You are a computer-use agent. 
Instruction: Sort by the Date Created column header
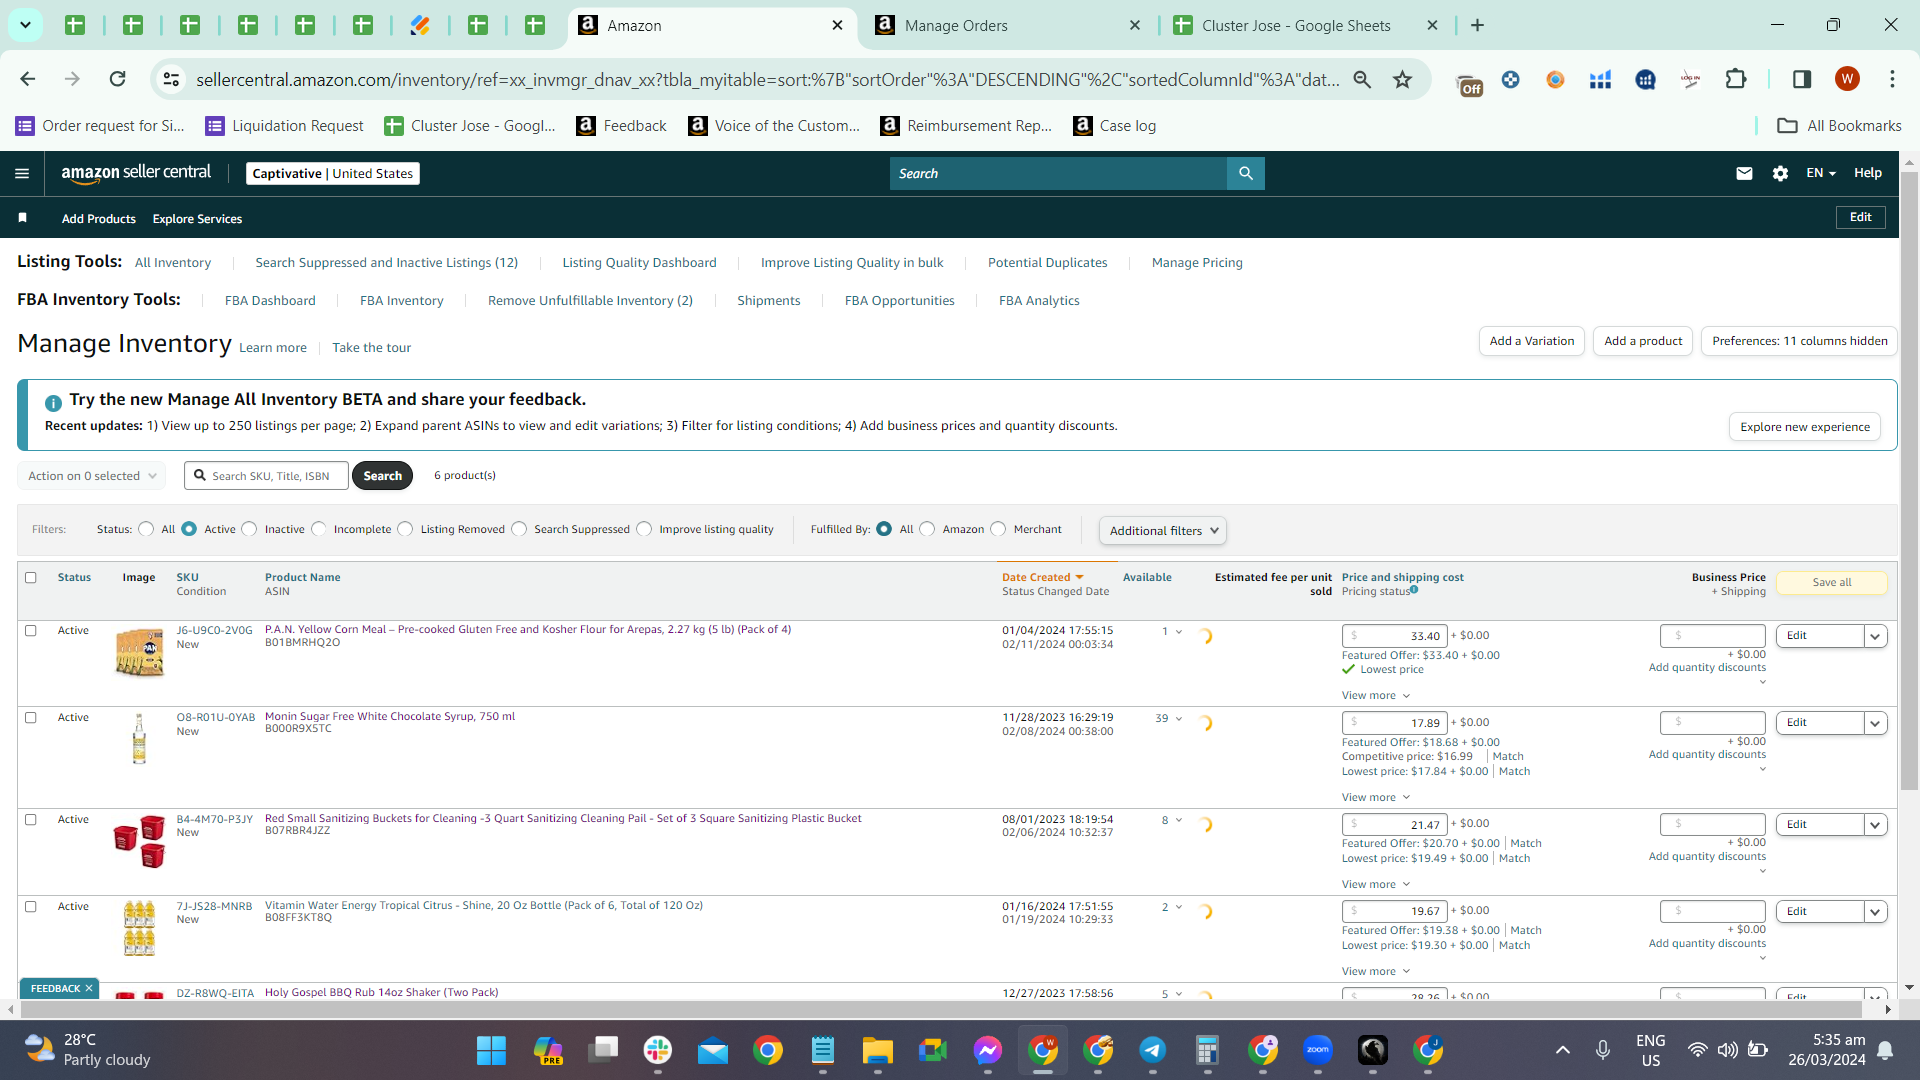tap(1042, 577)
